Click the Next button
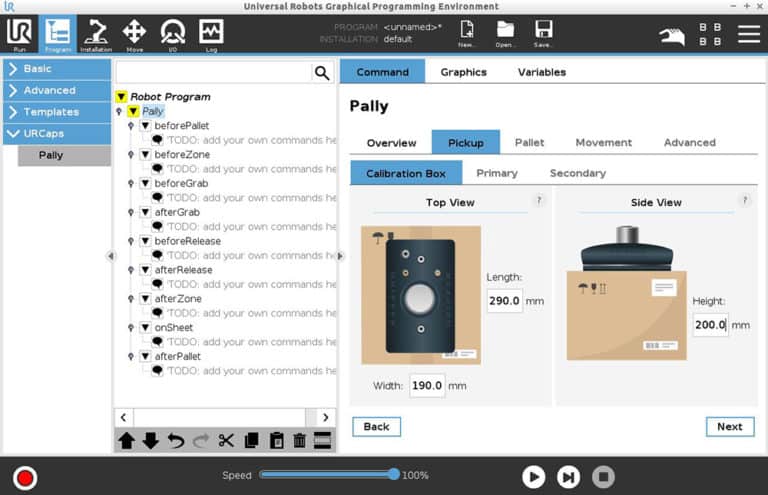Screen dimensions: 768x495 729,426
